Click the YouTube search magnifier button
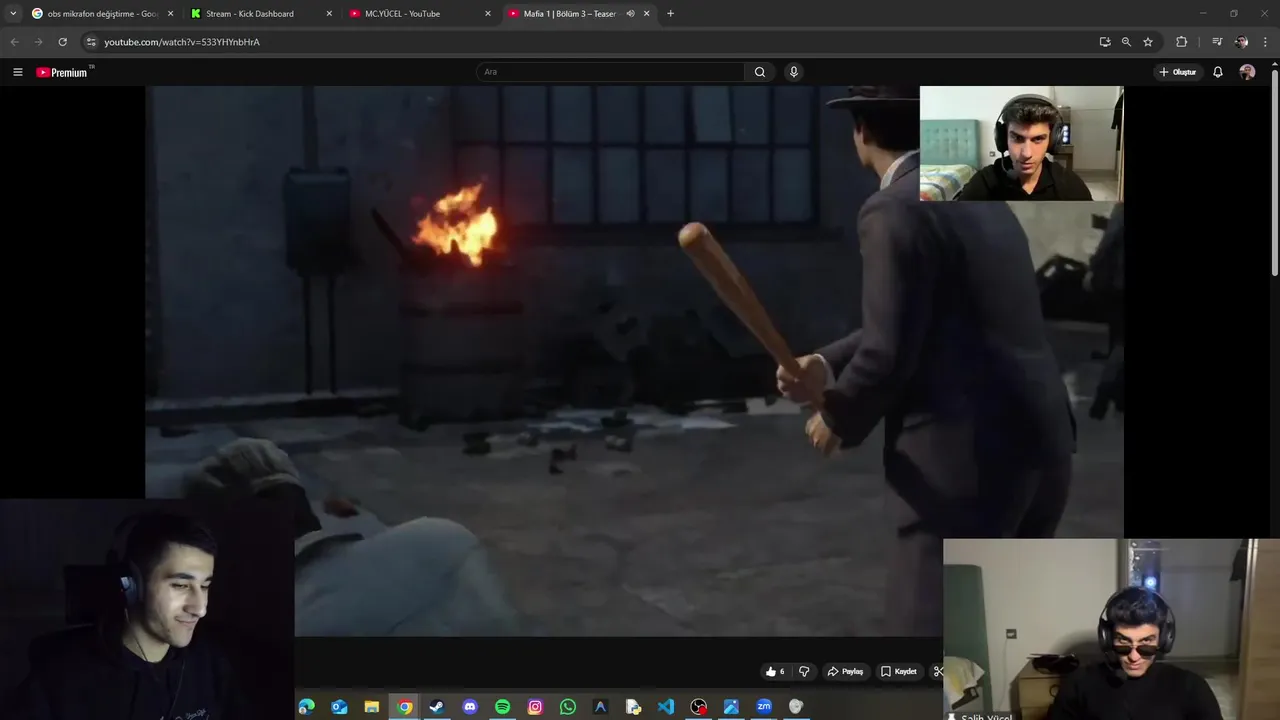Screen dimensions: 1280x720 click(x=760, y=72)
